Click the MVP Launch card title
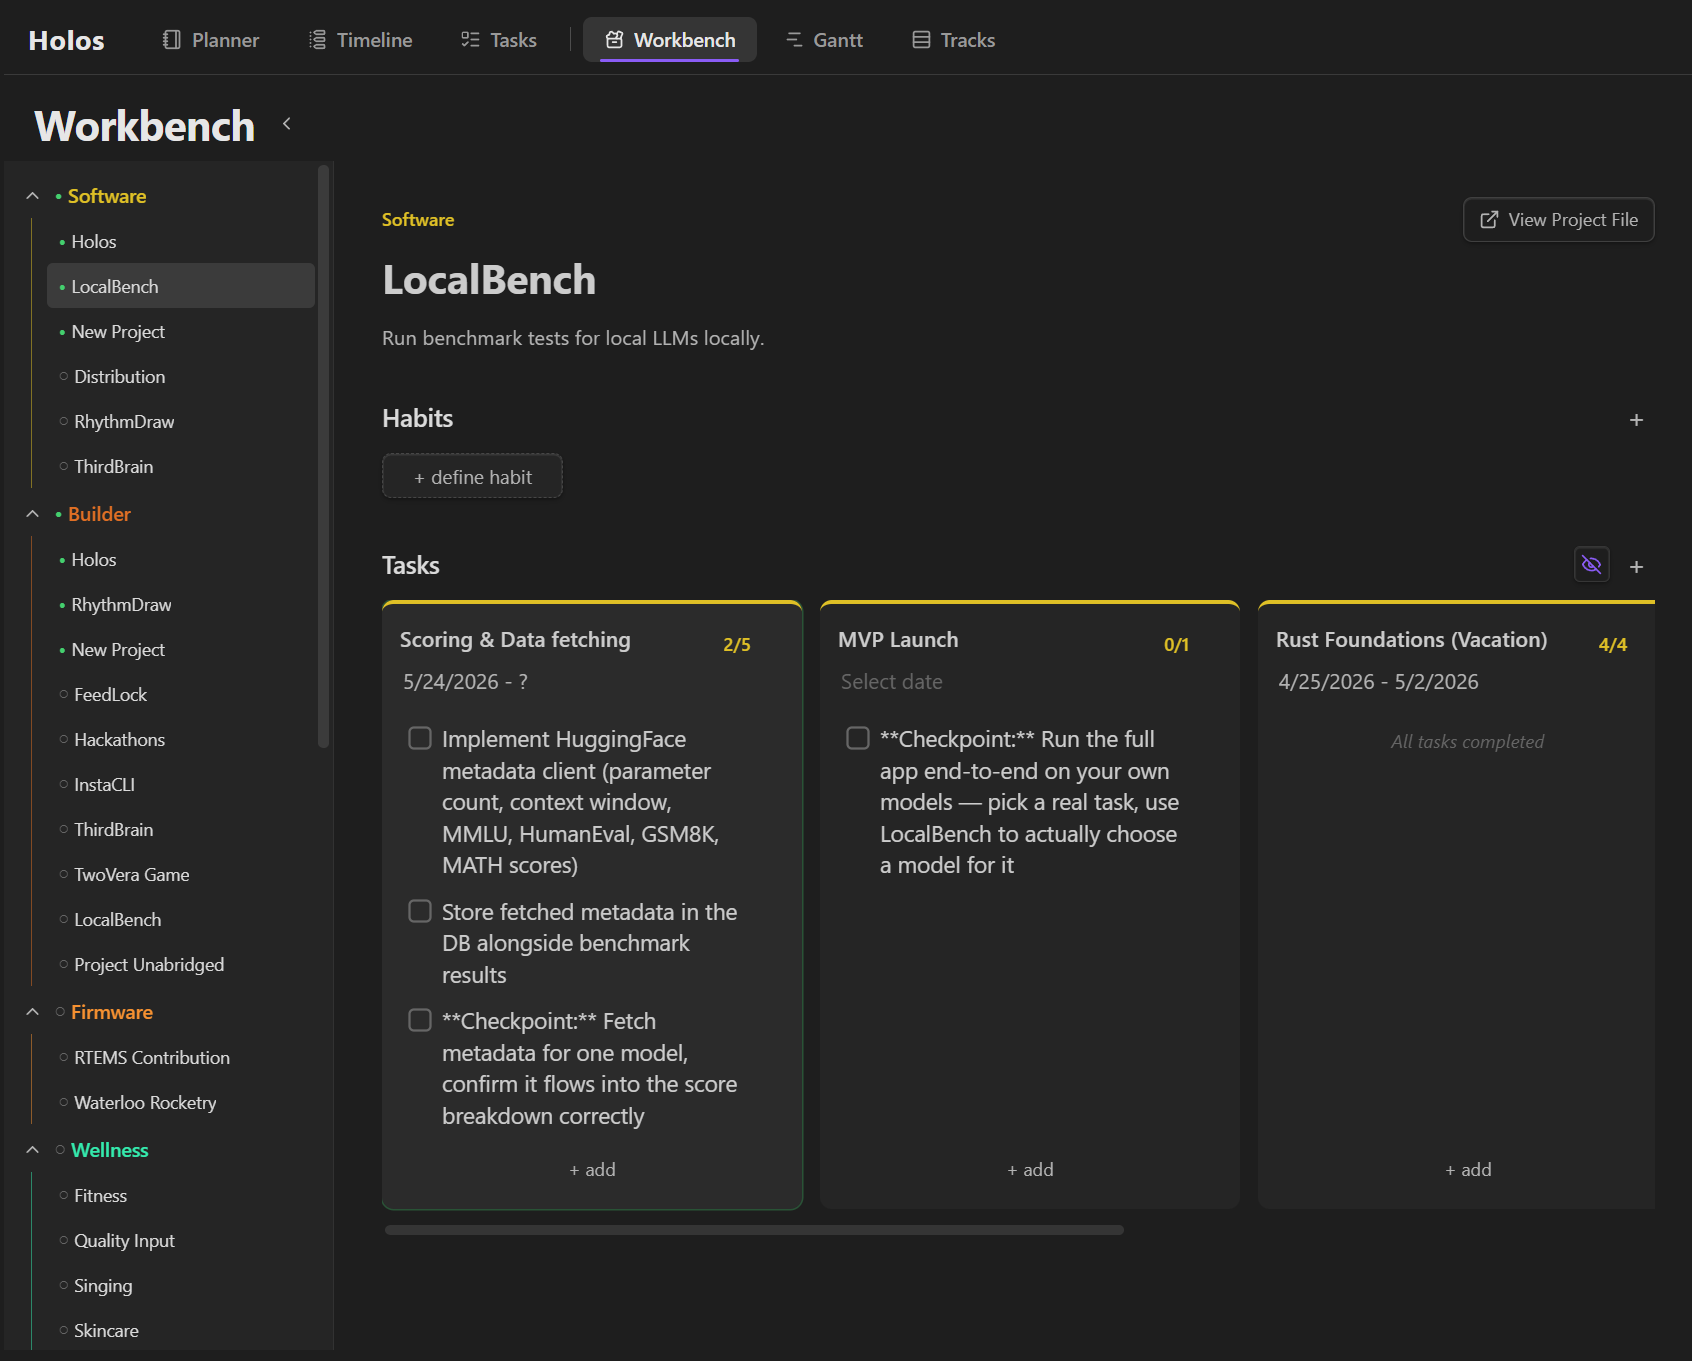This screenshot has height=1361, width=1692. [898, 639]
